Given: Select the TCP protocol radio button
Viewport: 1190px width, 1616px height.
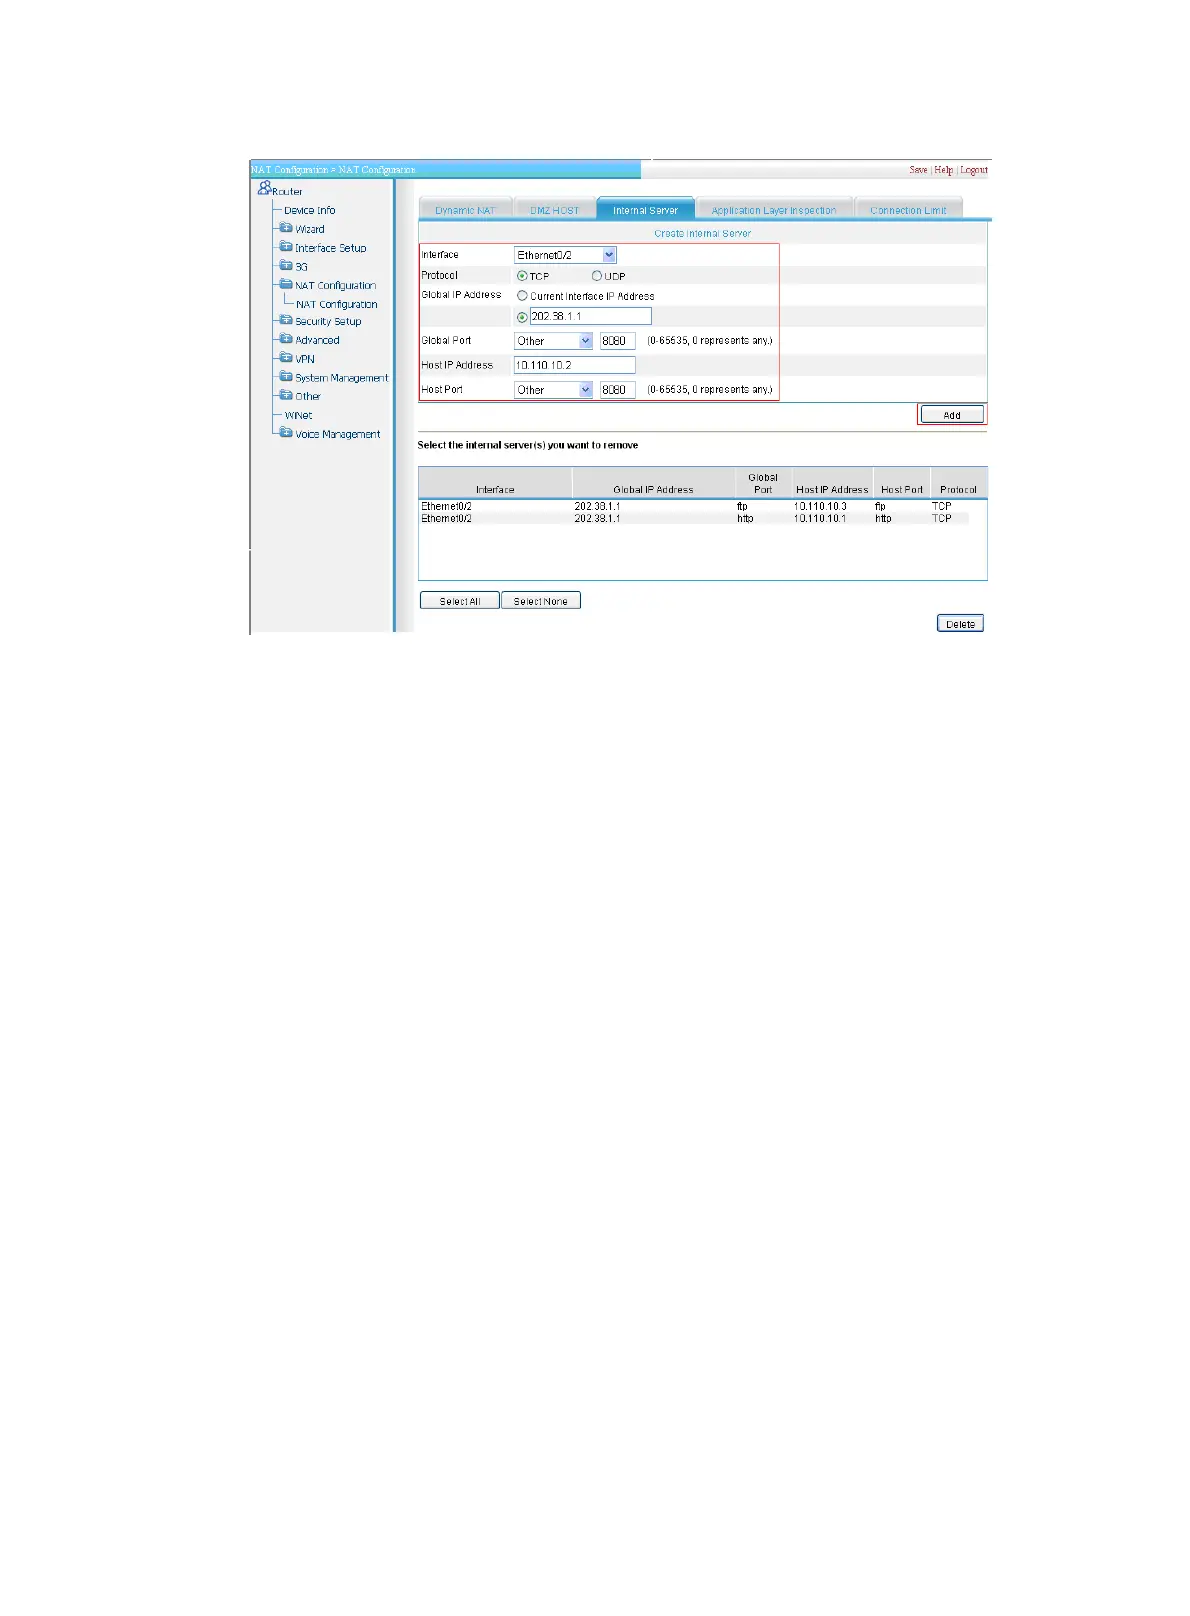Looking at the screenshot, I should (522, 276).
